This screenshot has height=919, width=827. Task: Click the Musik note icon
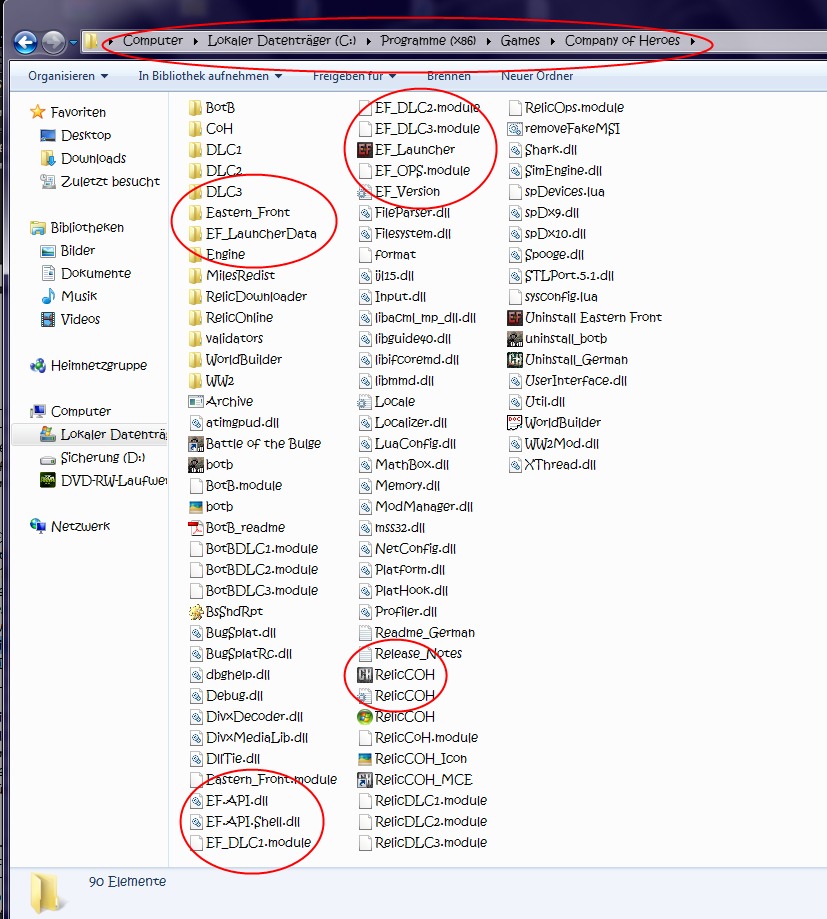pos(47,296)
